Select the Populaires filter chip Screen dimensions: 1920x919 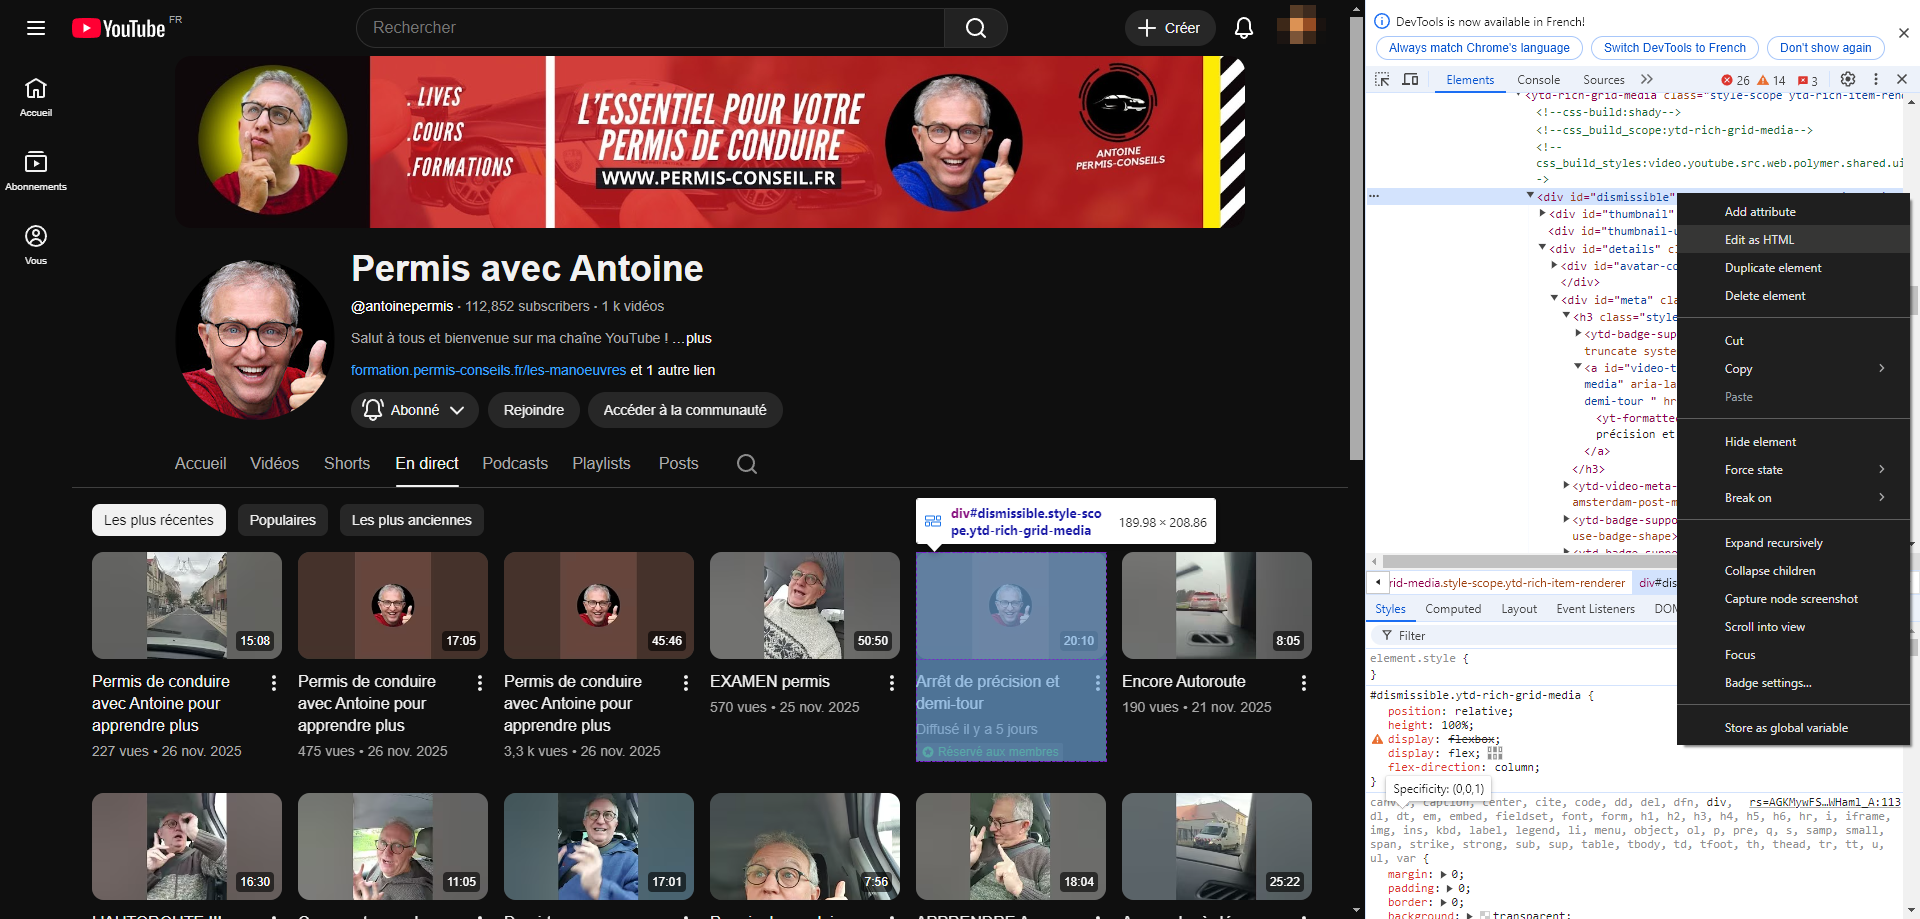[x=282, y=520]
